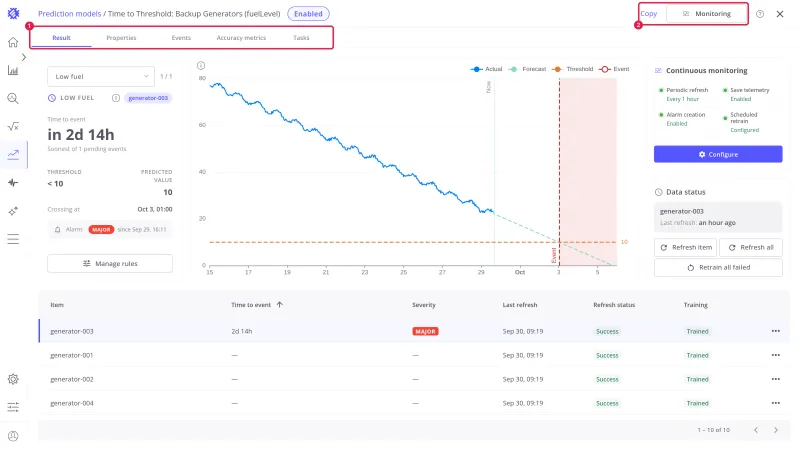800x450 pixels.
Task: Click the MAJOR alarm badge near the bell
Action: click(101, 230)
